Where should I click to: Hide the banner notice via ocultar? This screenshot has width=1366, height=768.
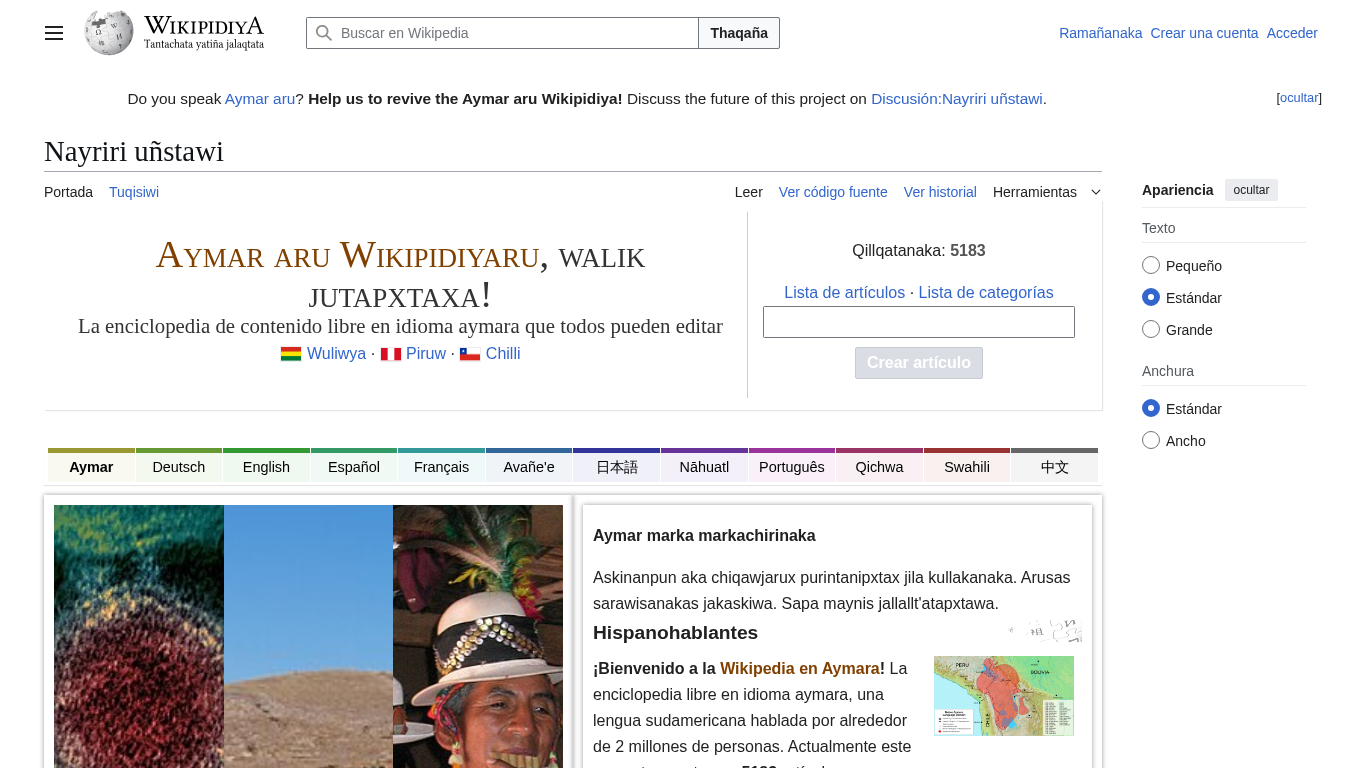(x=1299, y=98)
